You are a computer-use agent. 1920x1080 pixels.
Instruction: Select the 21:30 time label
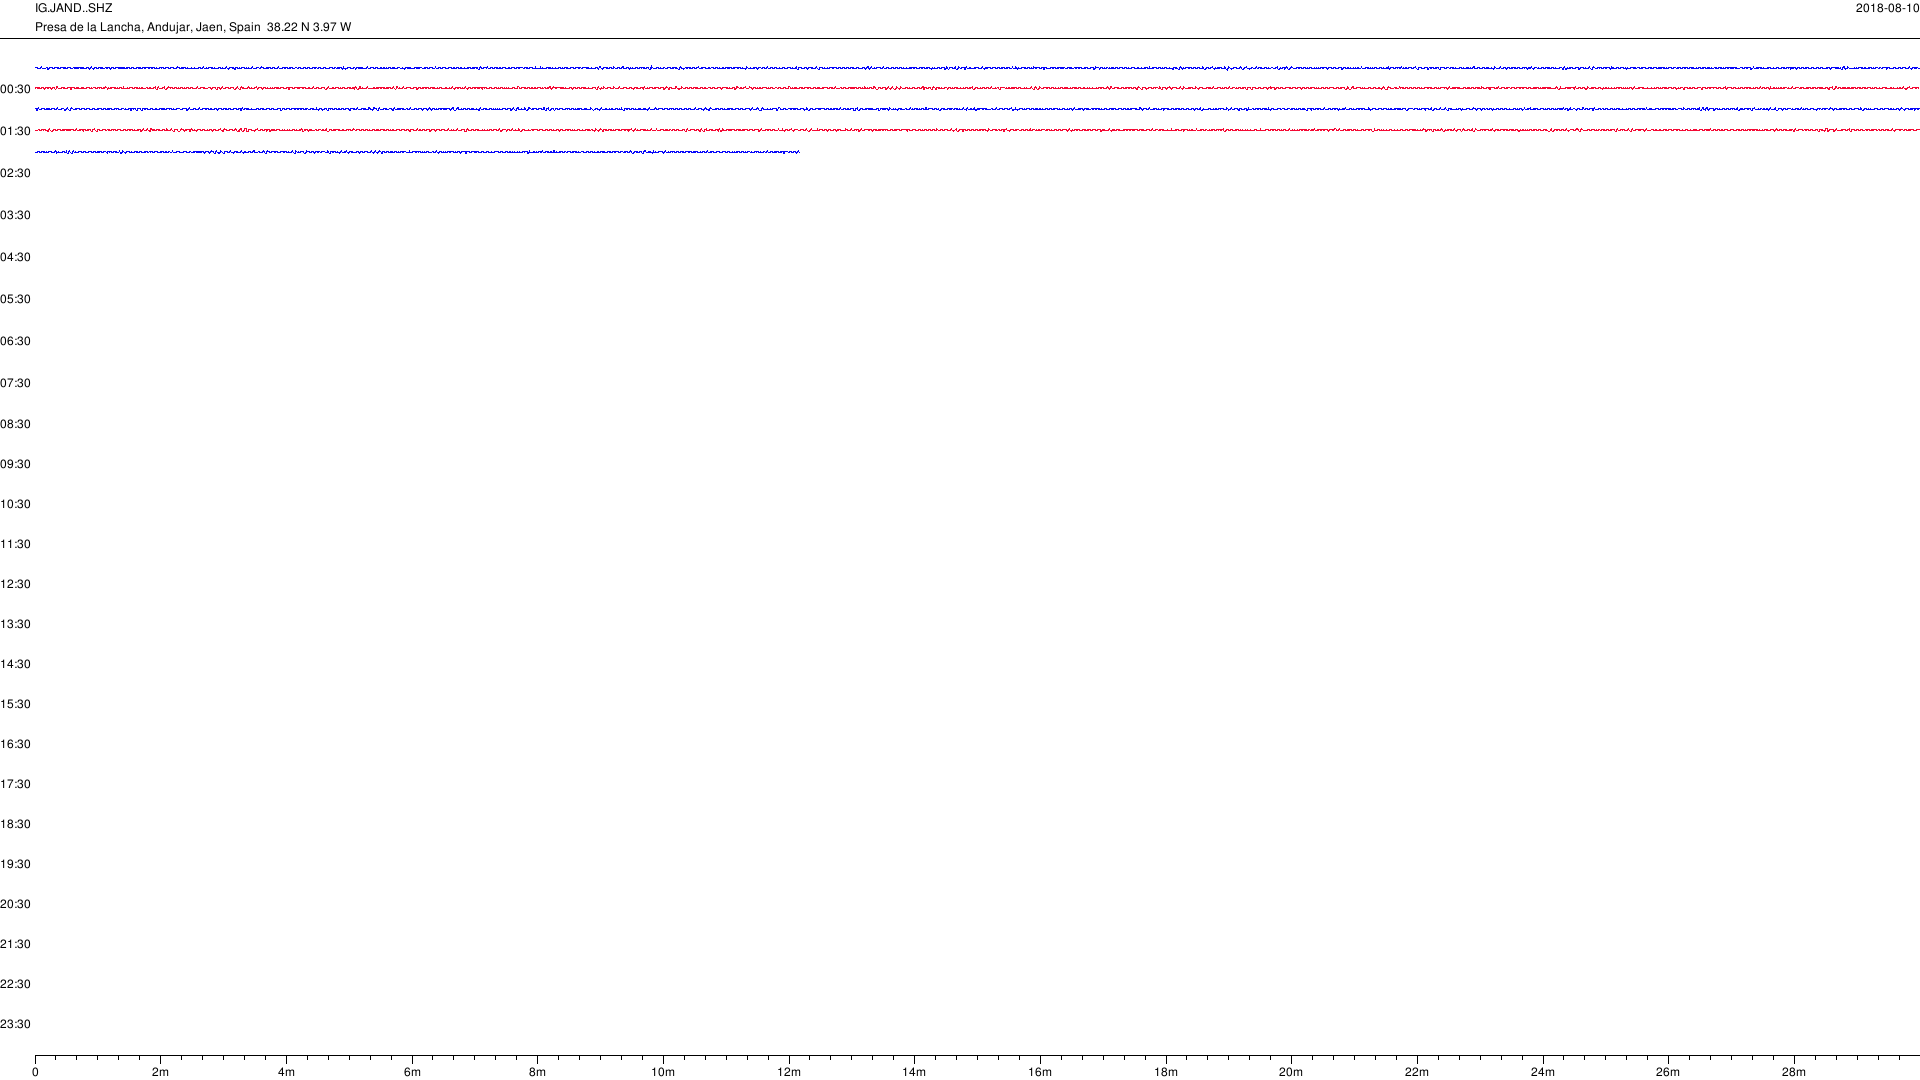pyautogui.click(x=15, y=944)
